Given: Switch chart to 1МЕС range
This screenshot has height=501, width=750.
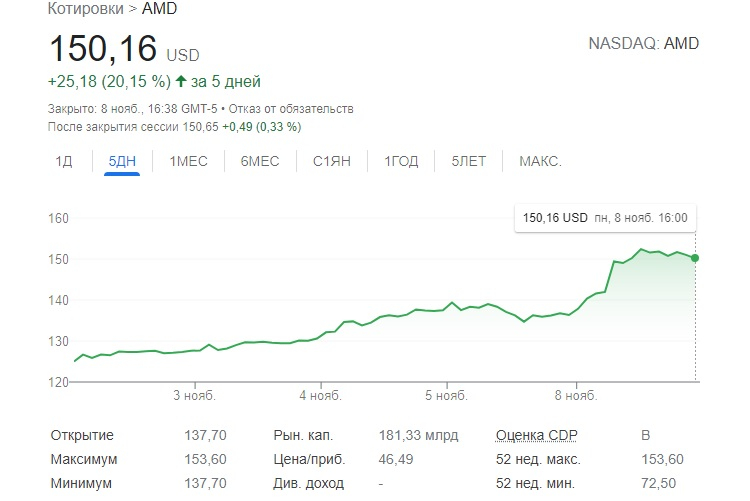Looking at the screenshot, I should [x=188, y=161].
